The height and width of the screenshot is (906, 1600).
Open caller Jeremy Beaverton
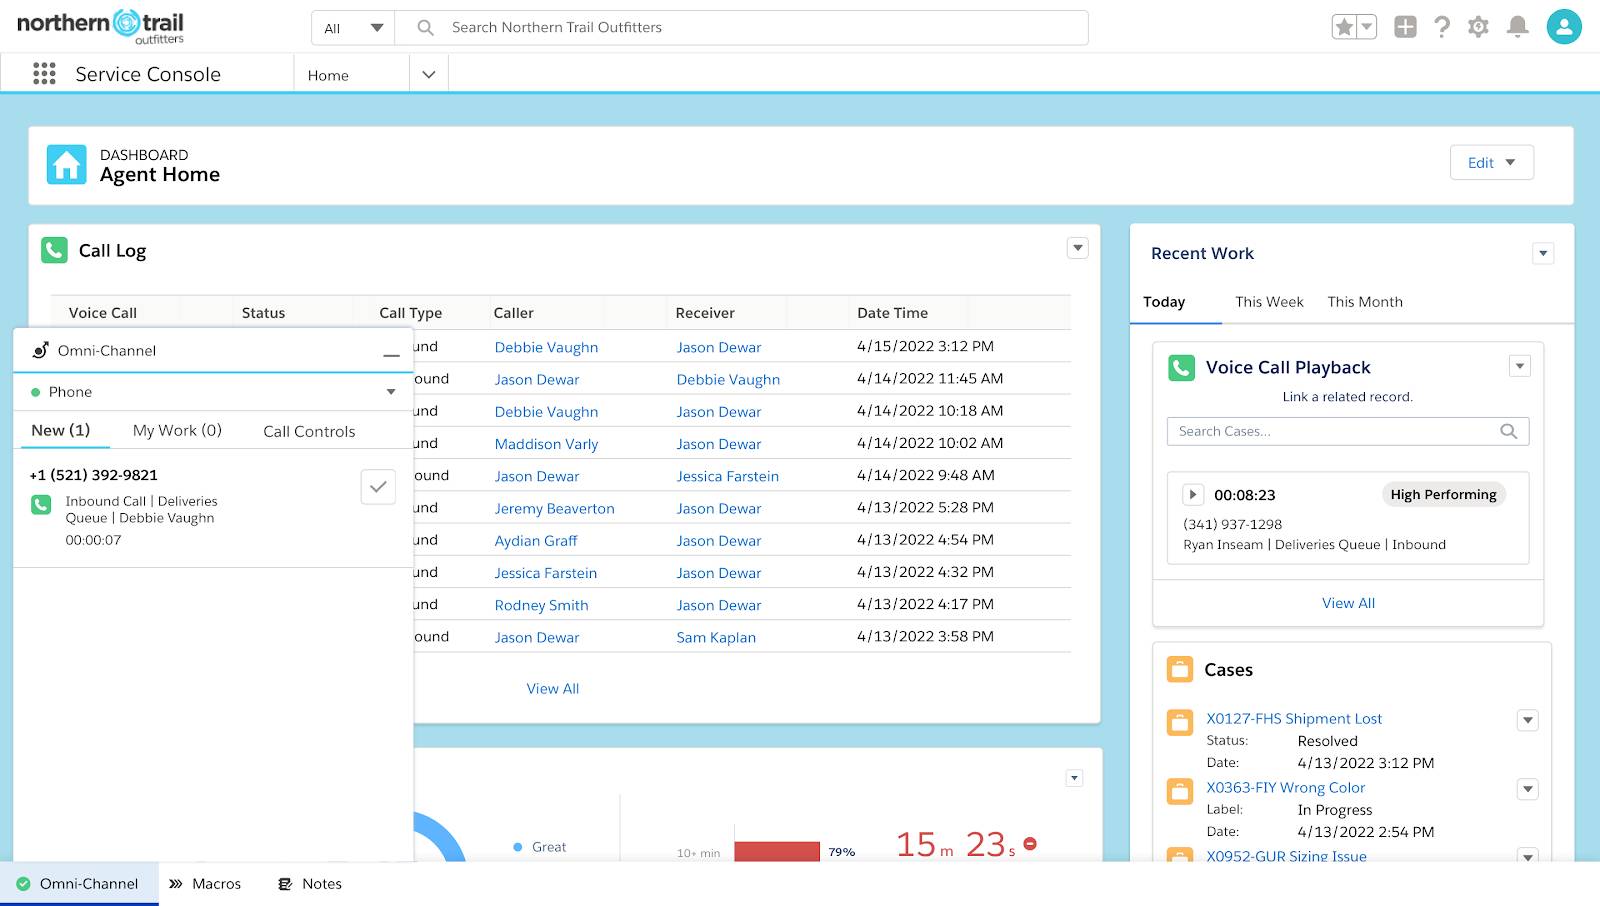(x=554, y=508)
